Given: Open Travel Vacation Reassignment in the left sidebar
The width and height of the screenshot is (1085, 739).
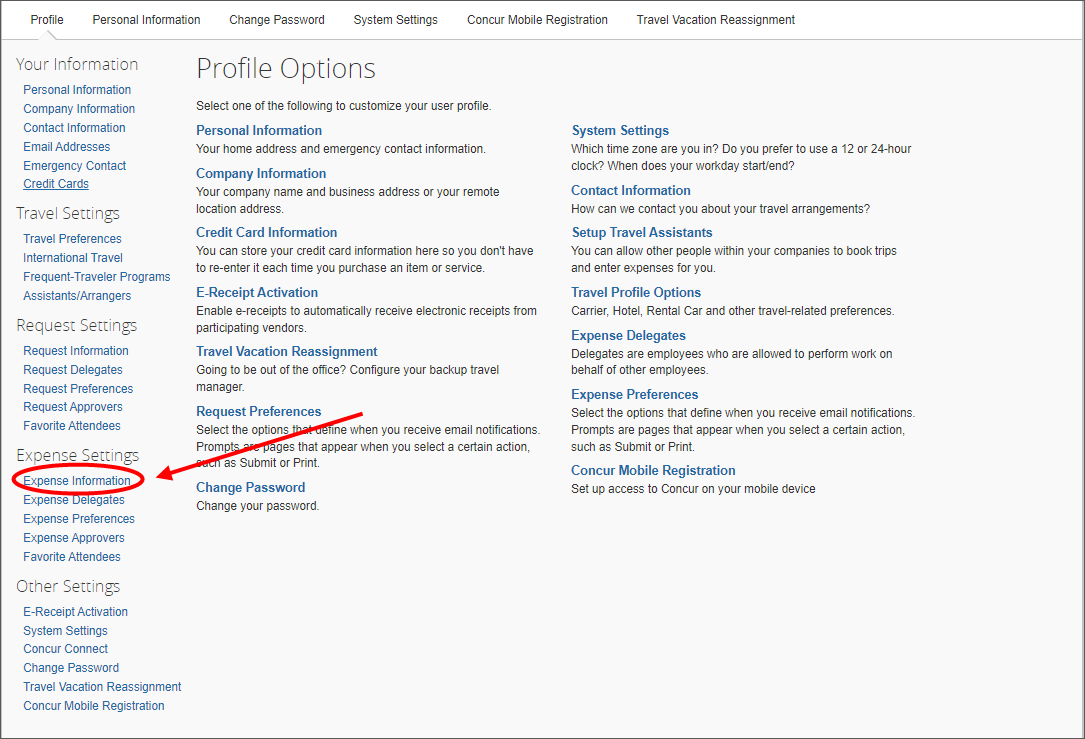Looking at the screenshot, I should point(102,687).
